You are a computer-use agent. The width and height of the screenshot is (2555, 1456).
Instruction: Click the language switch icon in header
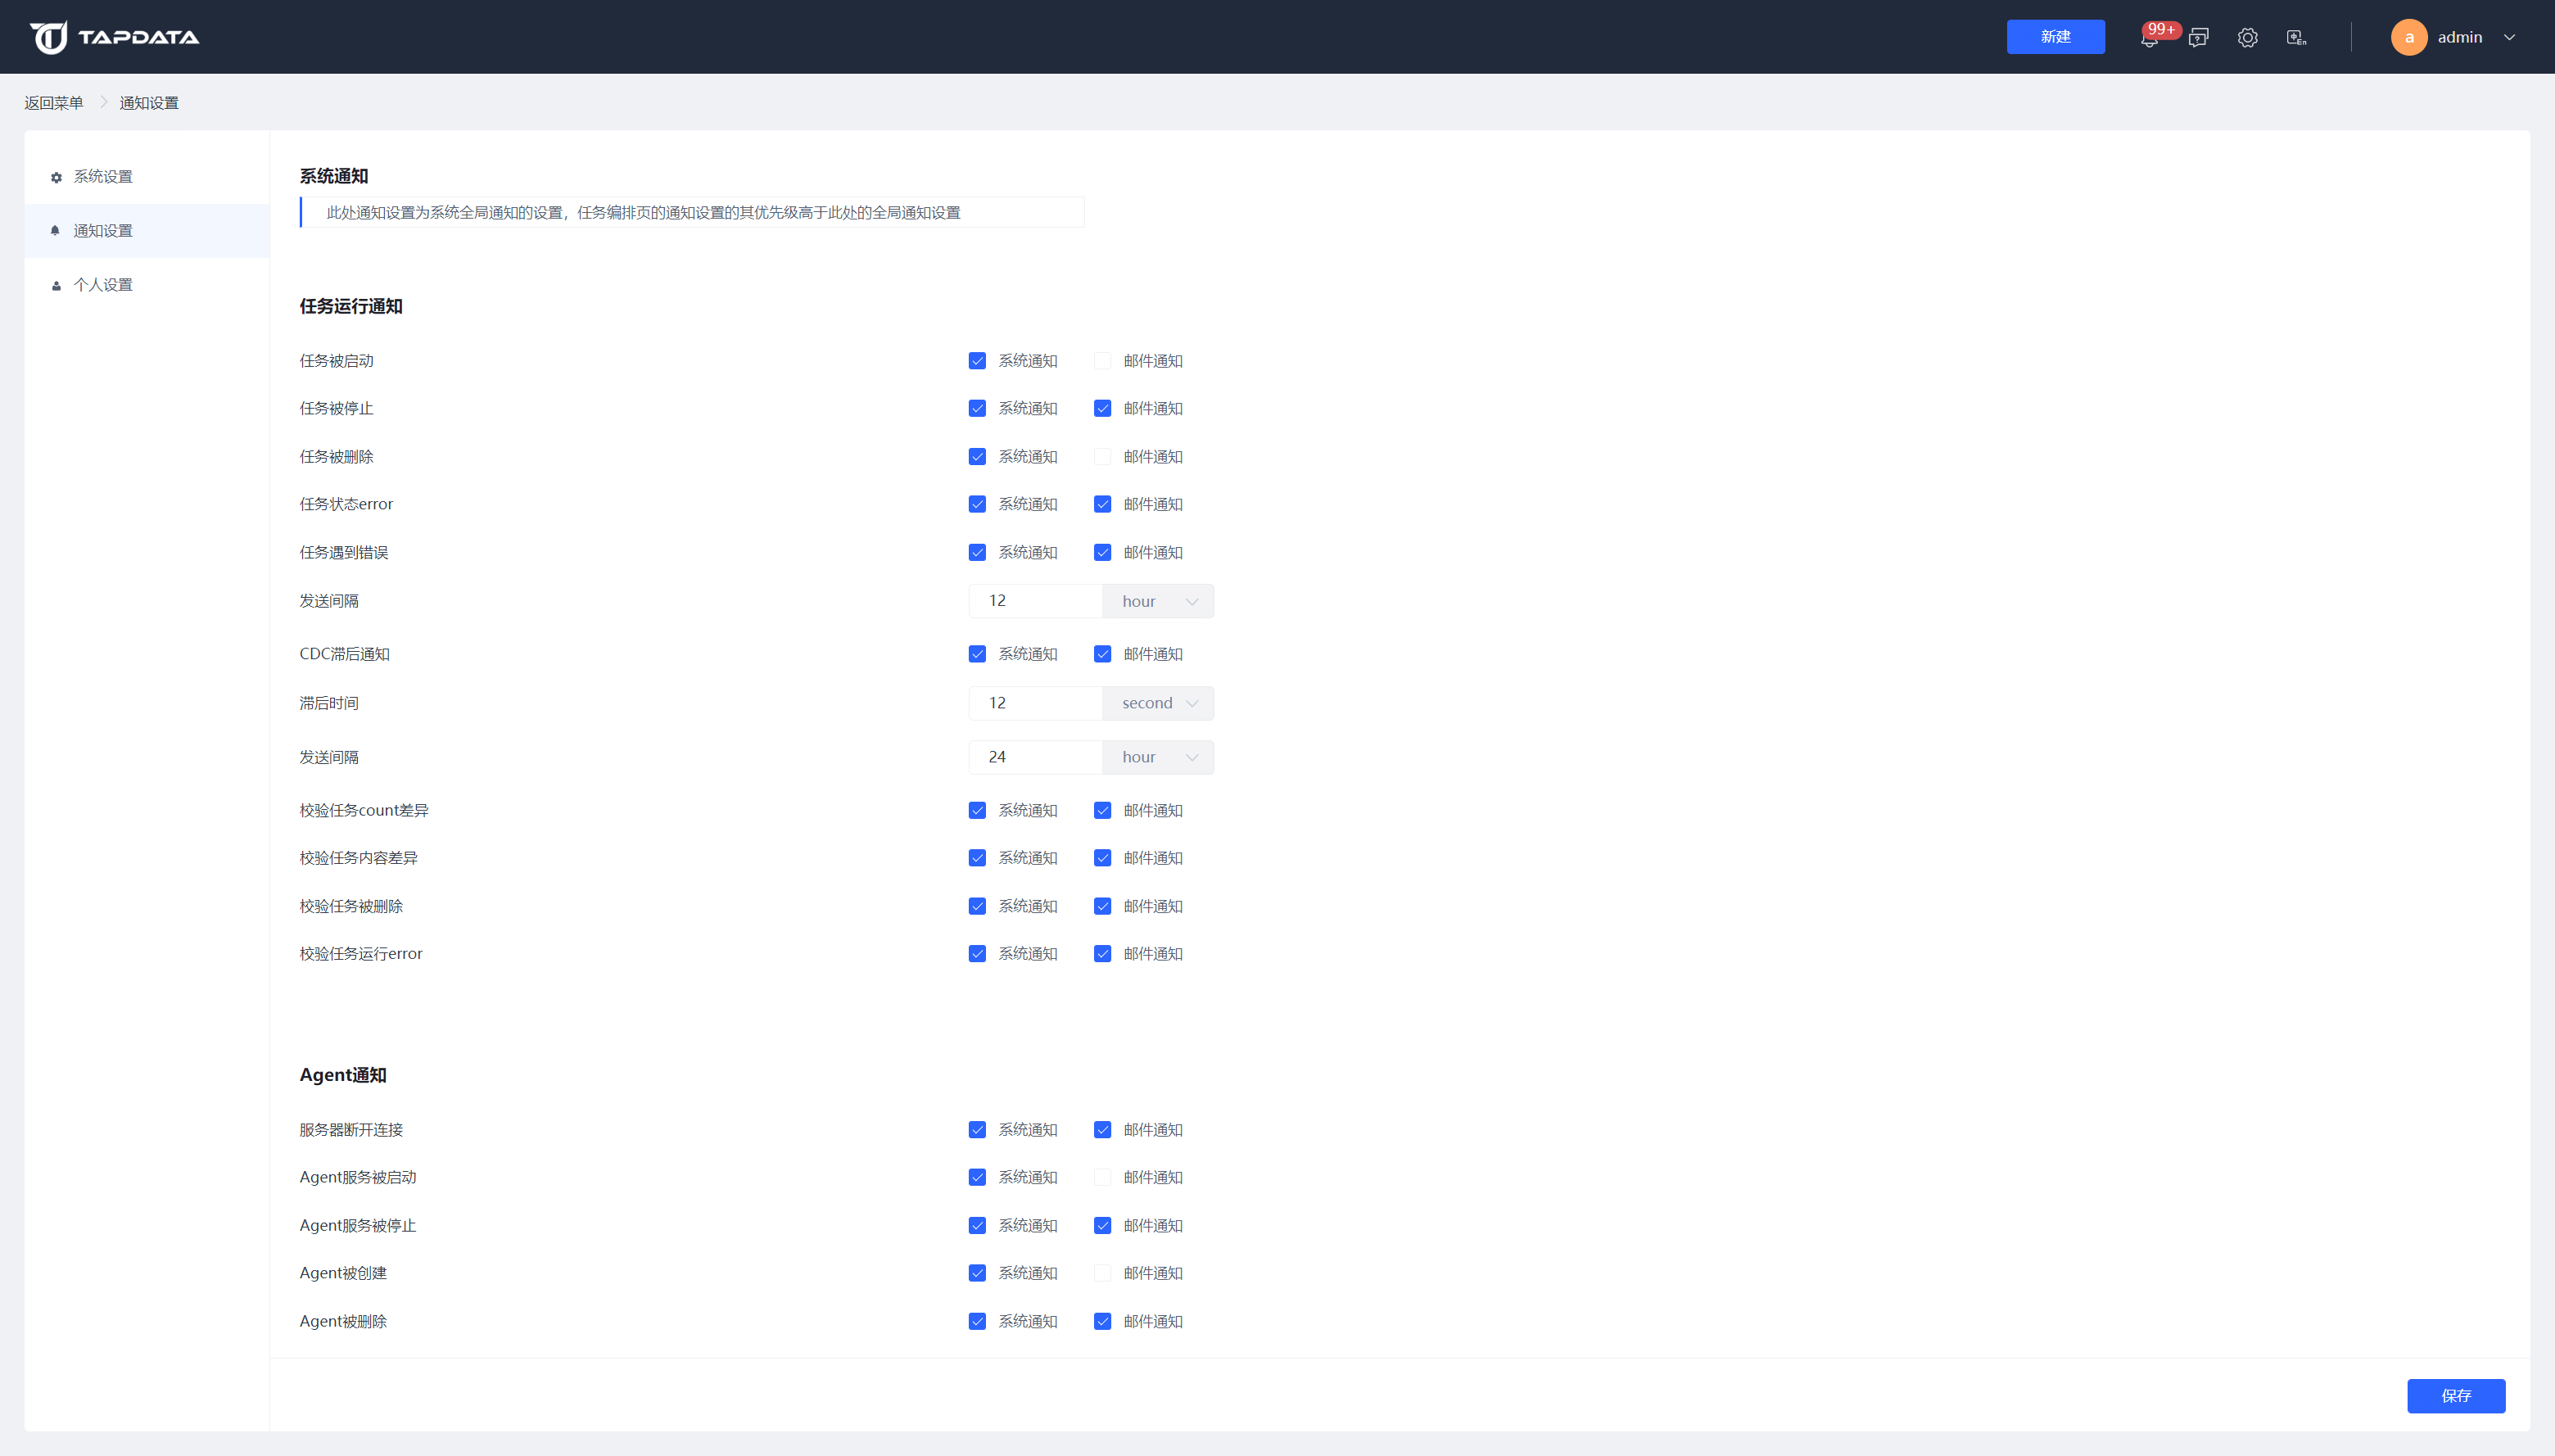click(2296, 38)
